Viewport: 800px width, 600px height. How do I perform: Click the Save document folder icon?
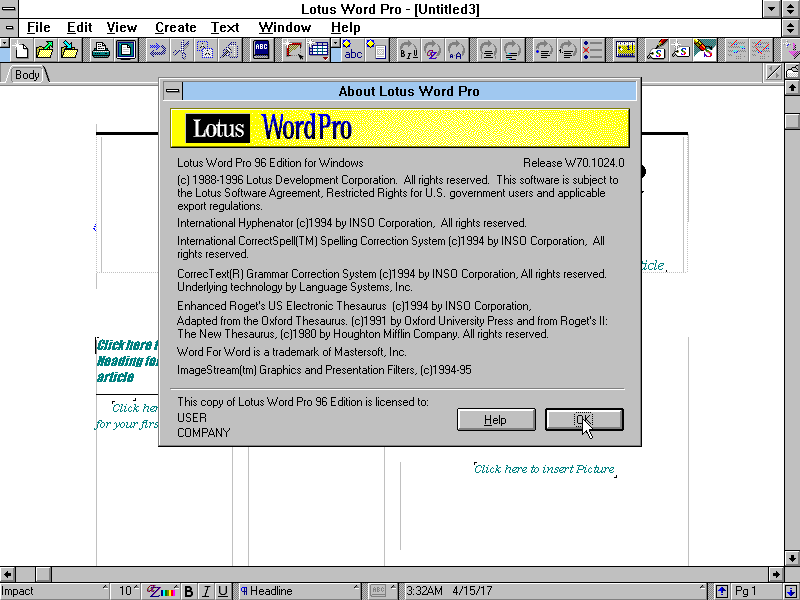point(69,50)
